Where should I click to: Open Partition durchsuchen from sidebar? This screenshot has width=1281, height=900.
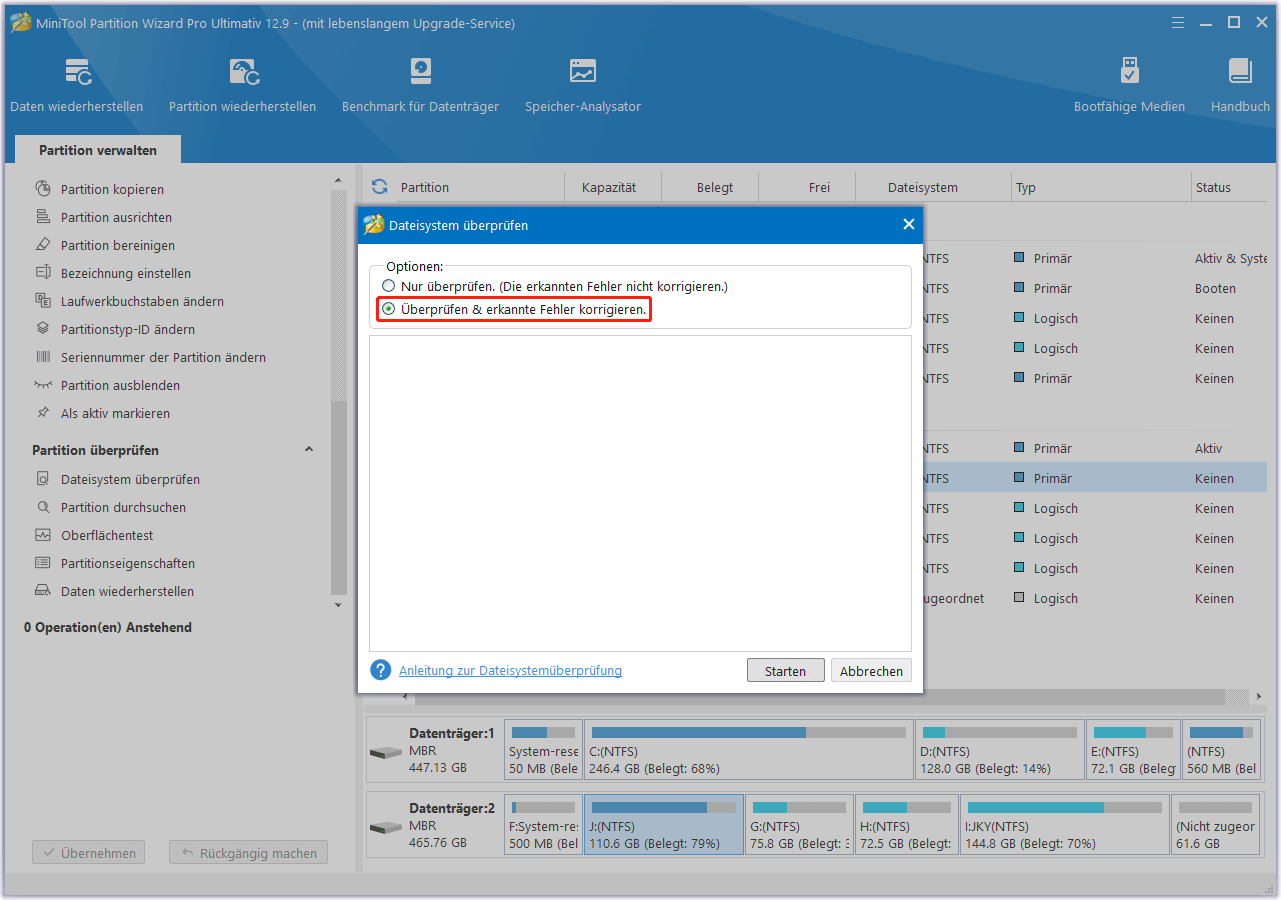(x=123, y=507)
